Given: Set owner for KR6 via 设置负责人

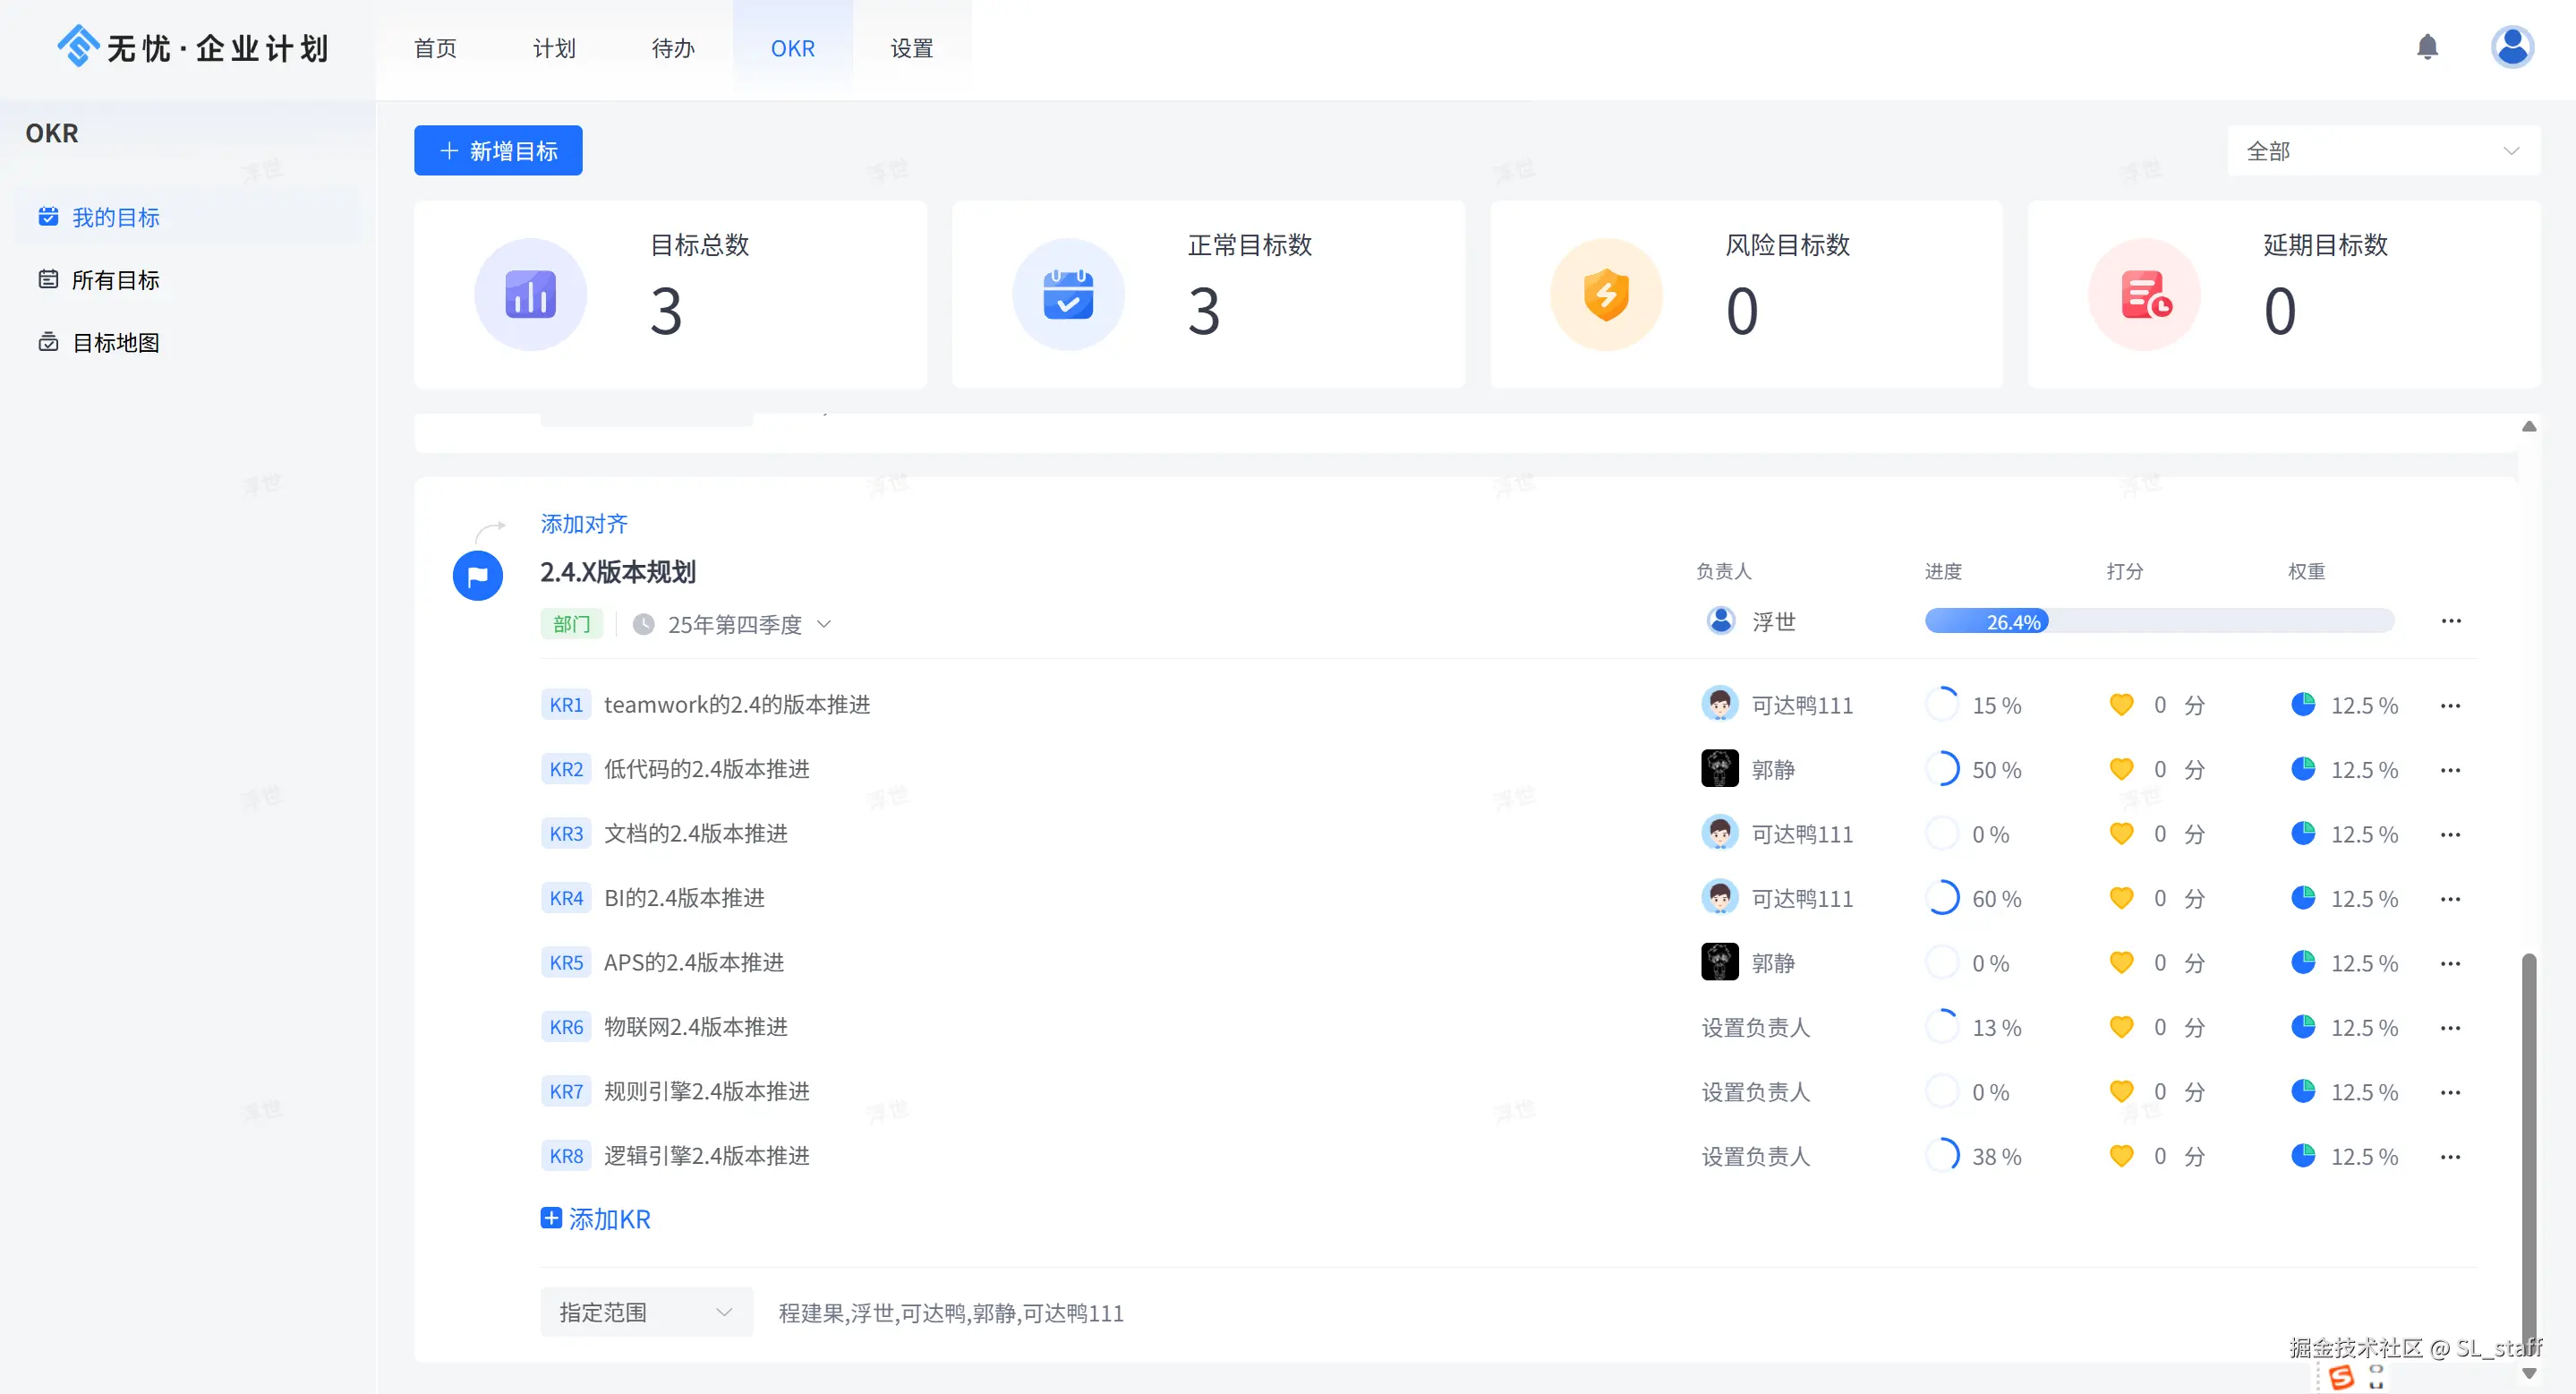Looking at the screenshot, I should pyautogui.click(x=1755, y=1028).
